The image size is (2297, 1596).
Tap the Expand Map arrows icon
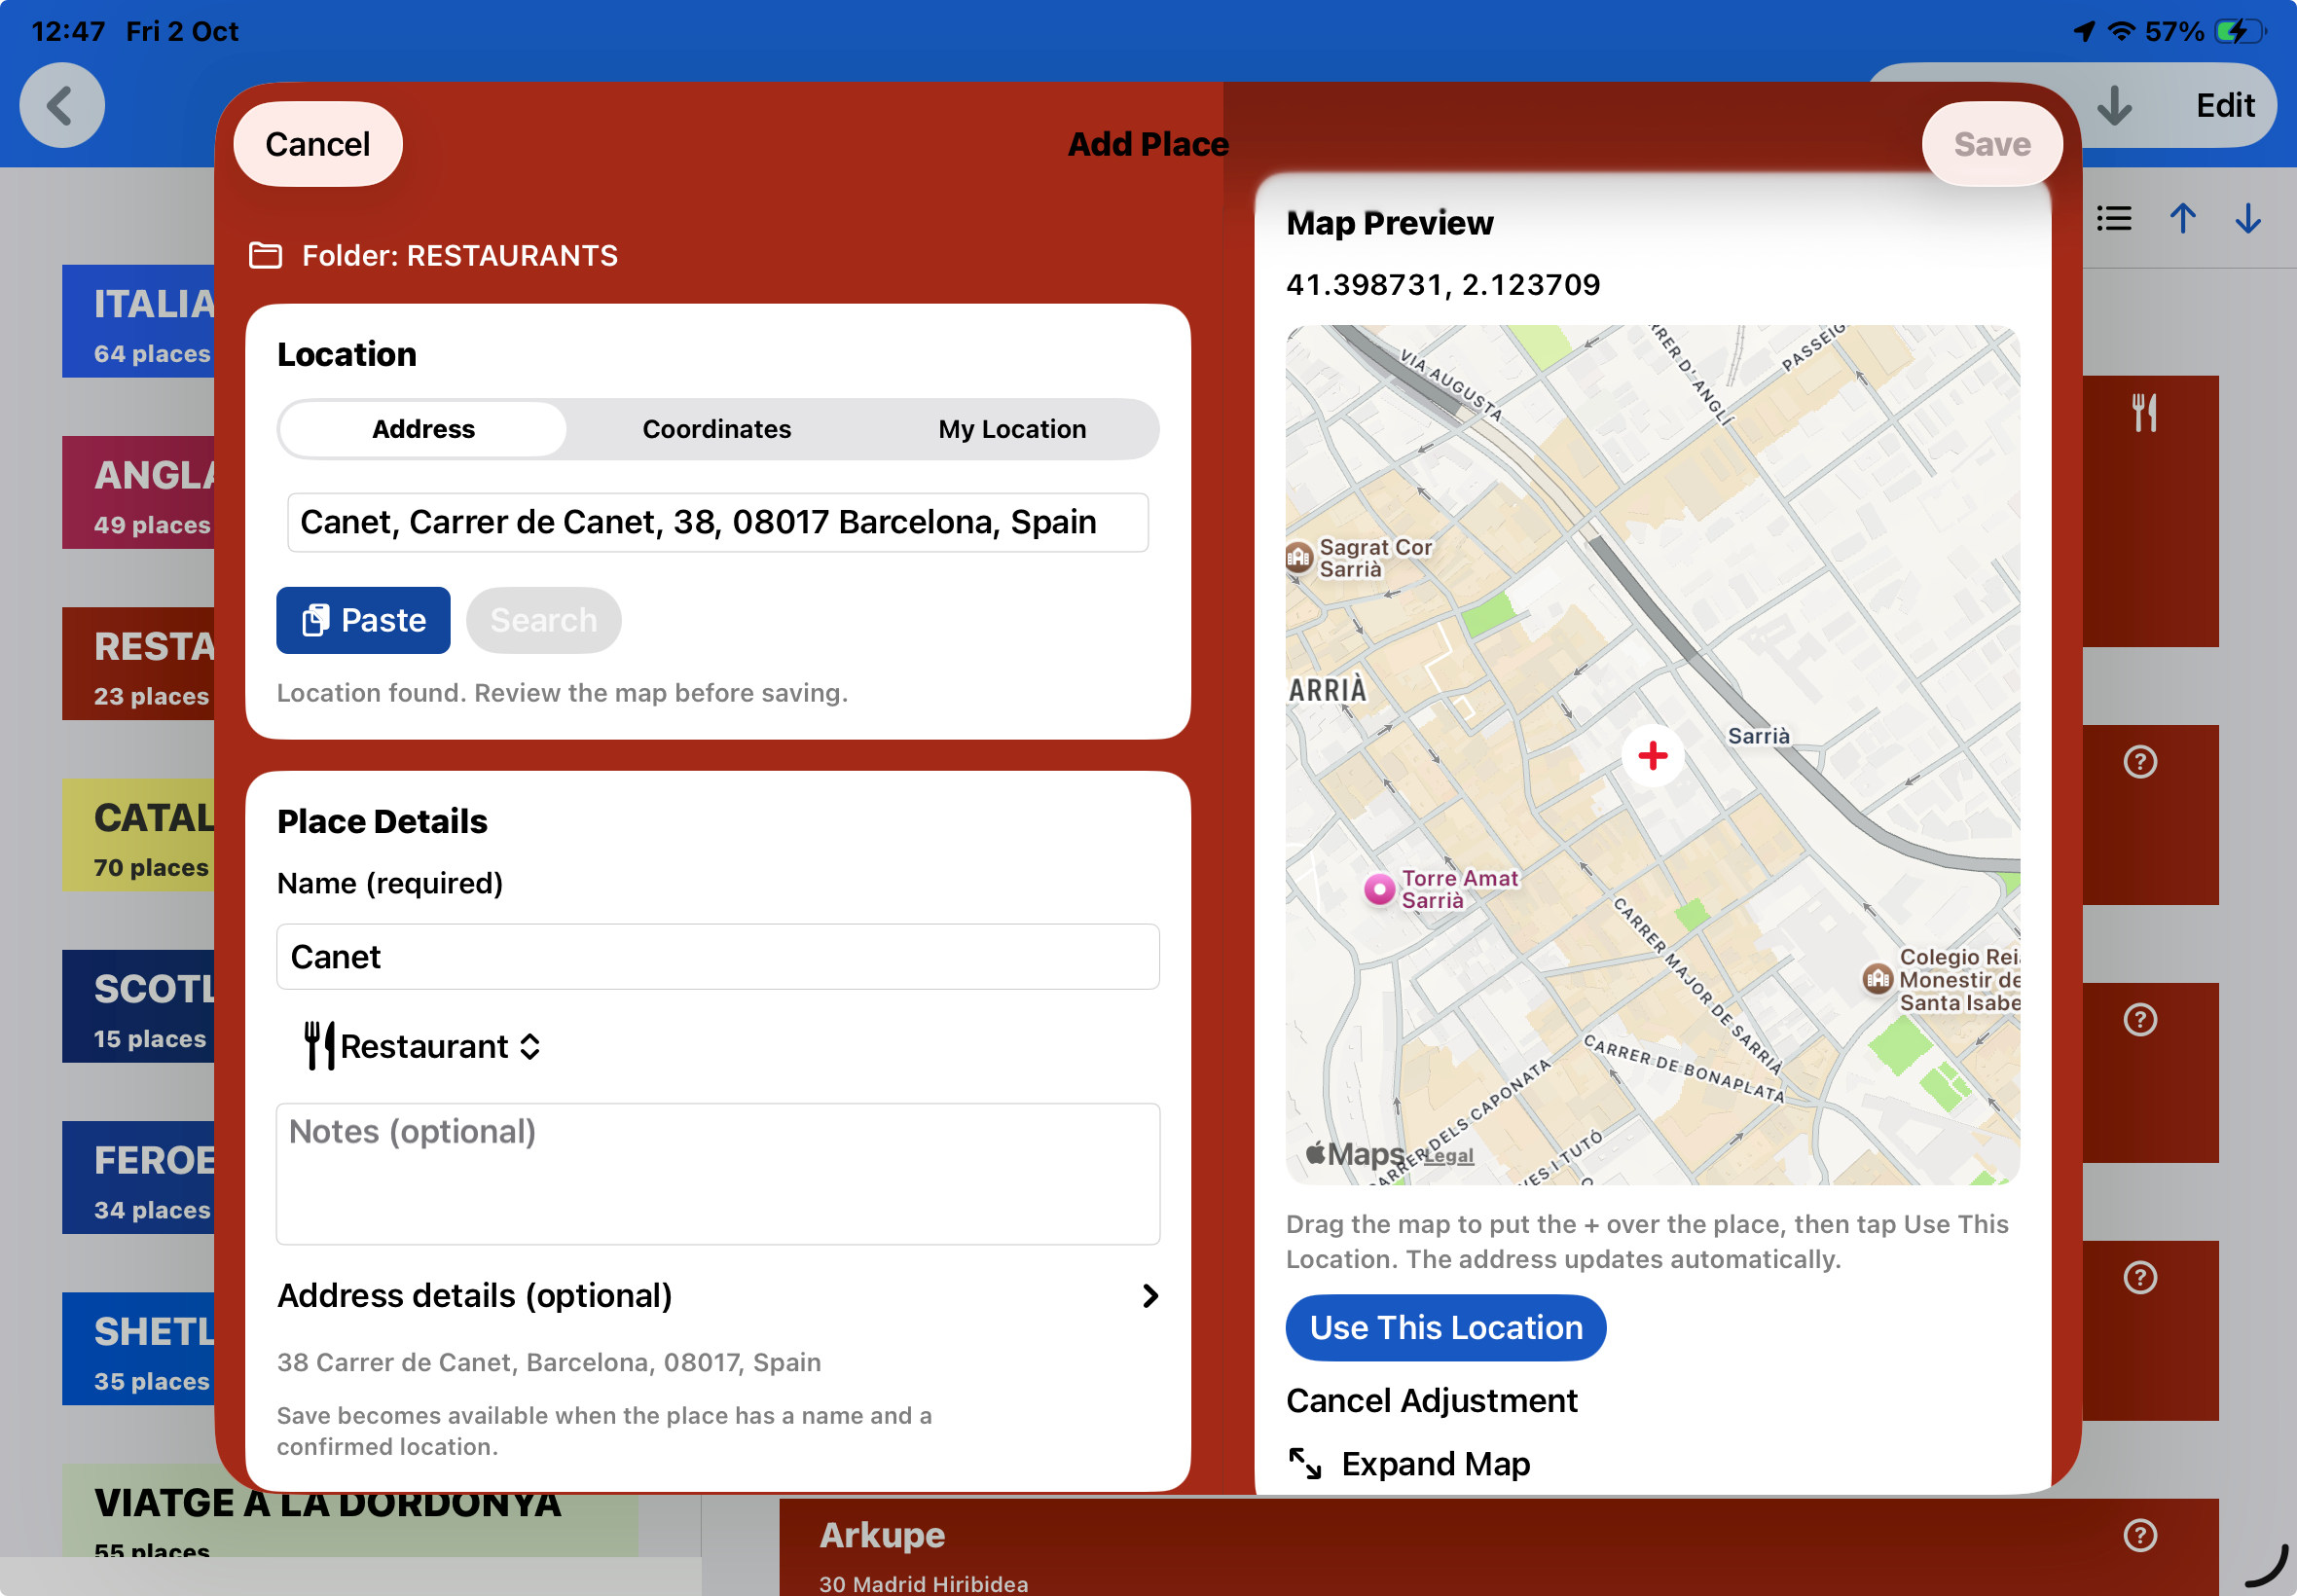(1304, 1464)
